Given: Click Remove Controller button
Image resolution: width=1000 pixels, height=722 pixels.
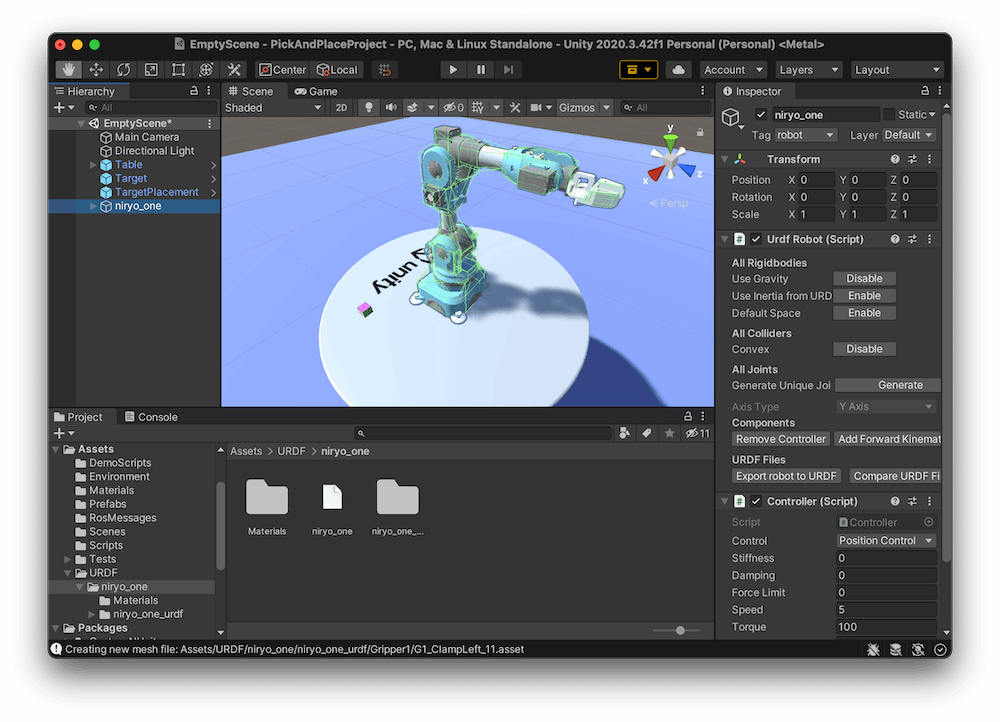Looking at the screenshot, I should (781, 439).
